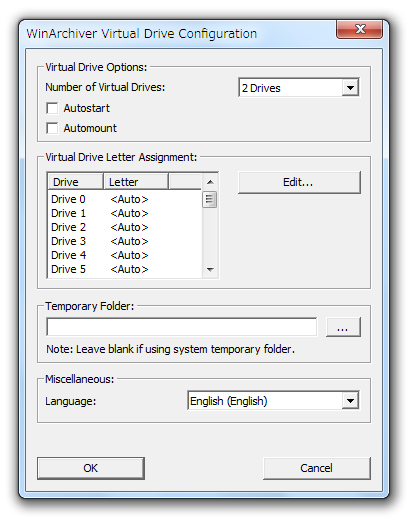Focus the Temporary Folder text field

pyautogui.click(x=182, y=327)
